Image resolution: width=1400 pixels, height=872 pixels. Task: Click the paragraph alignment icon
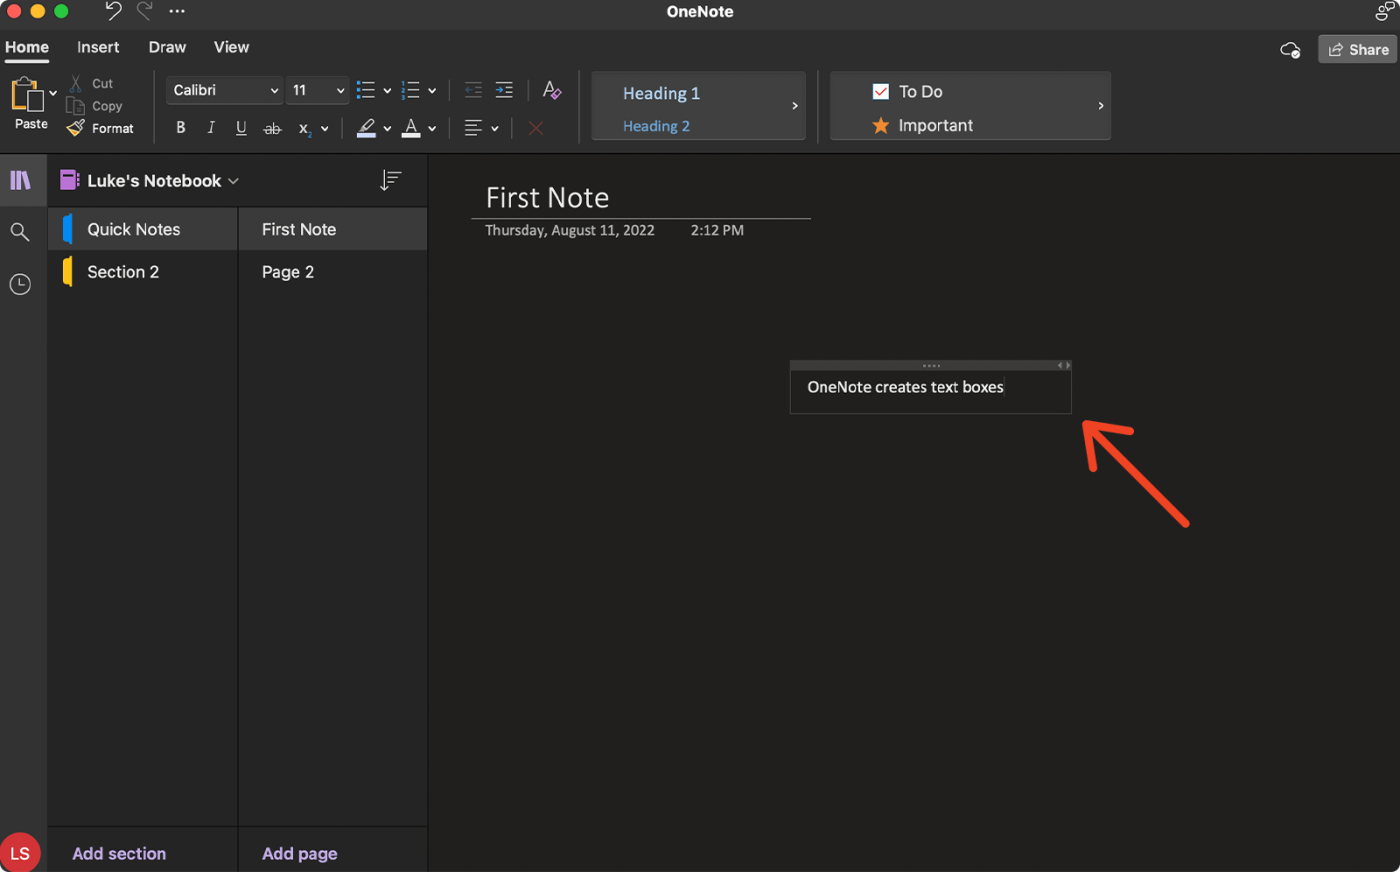[473, 128]
